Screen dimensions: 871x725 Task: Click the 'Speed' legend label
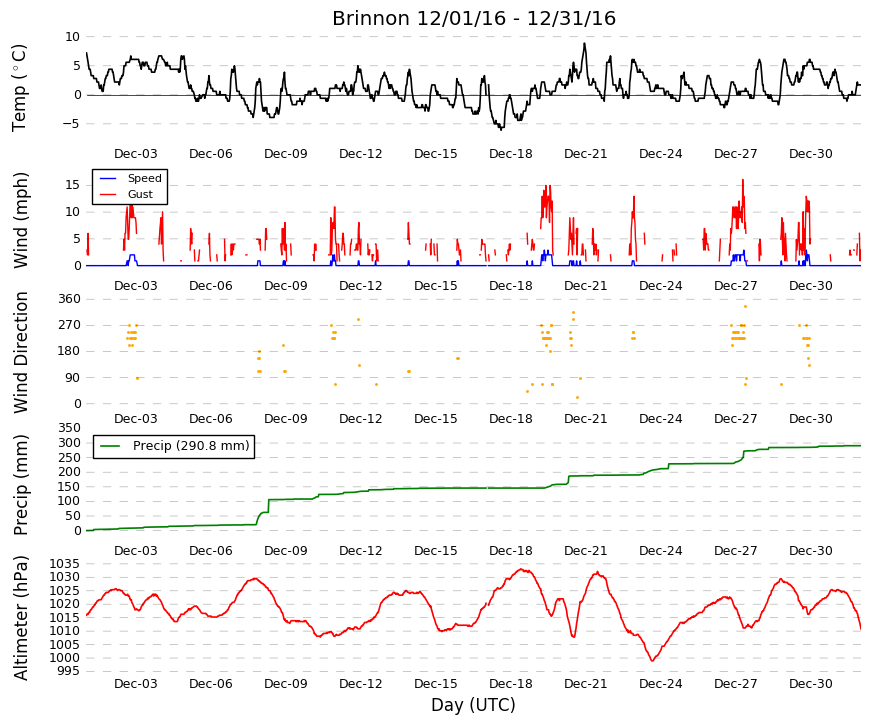(144, 178)
